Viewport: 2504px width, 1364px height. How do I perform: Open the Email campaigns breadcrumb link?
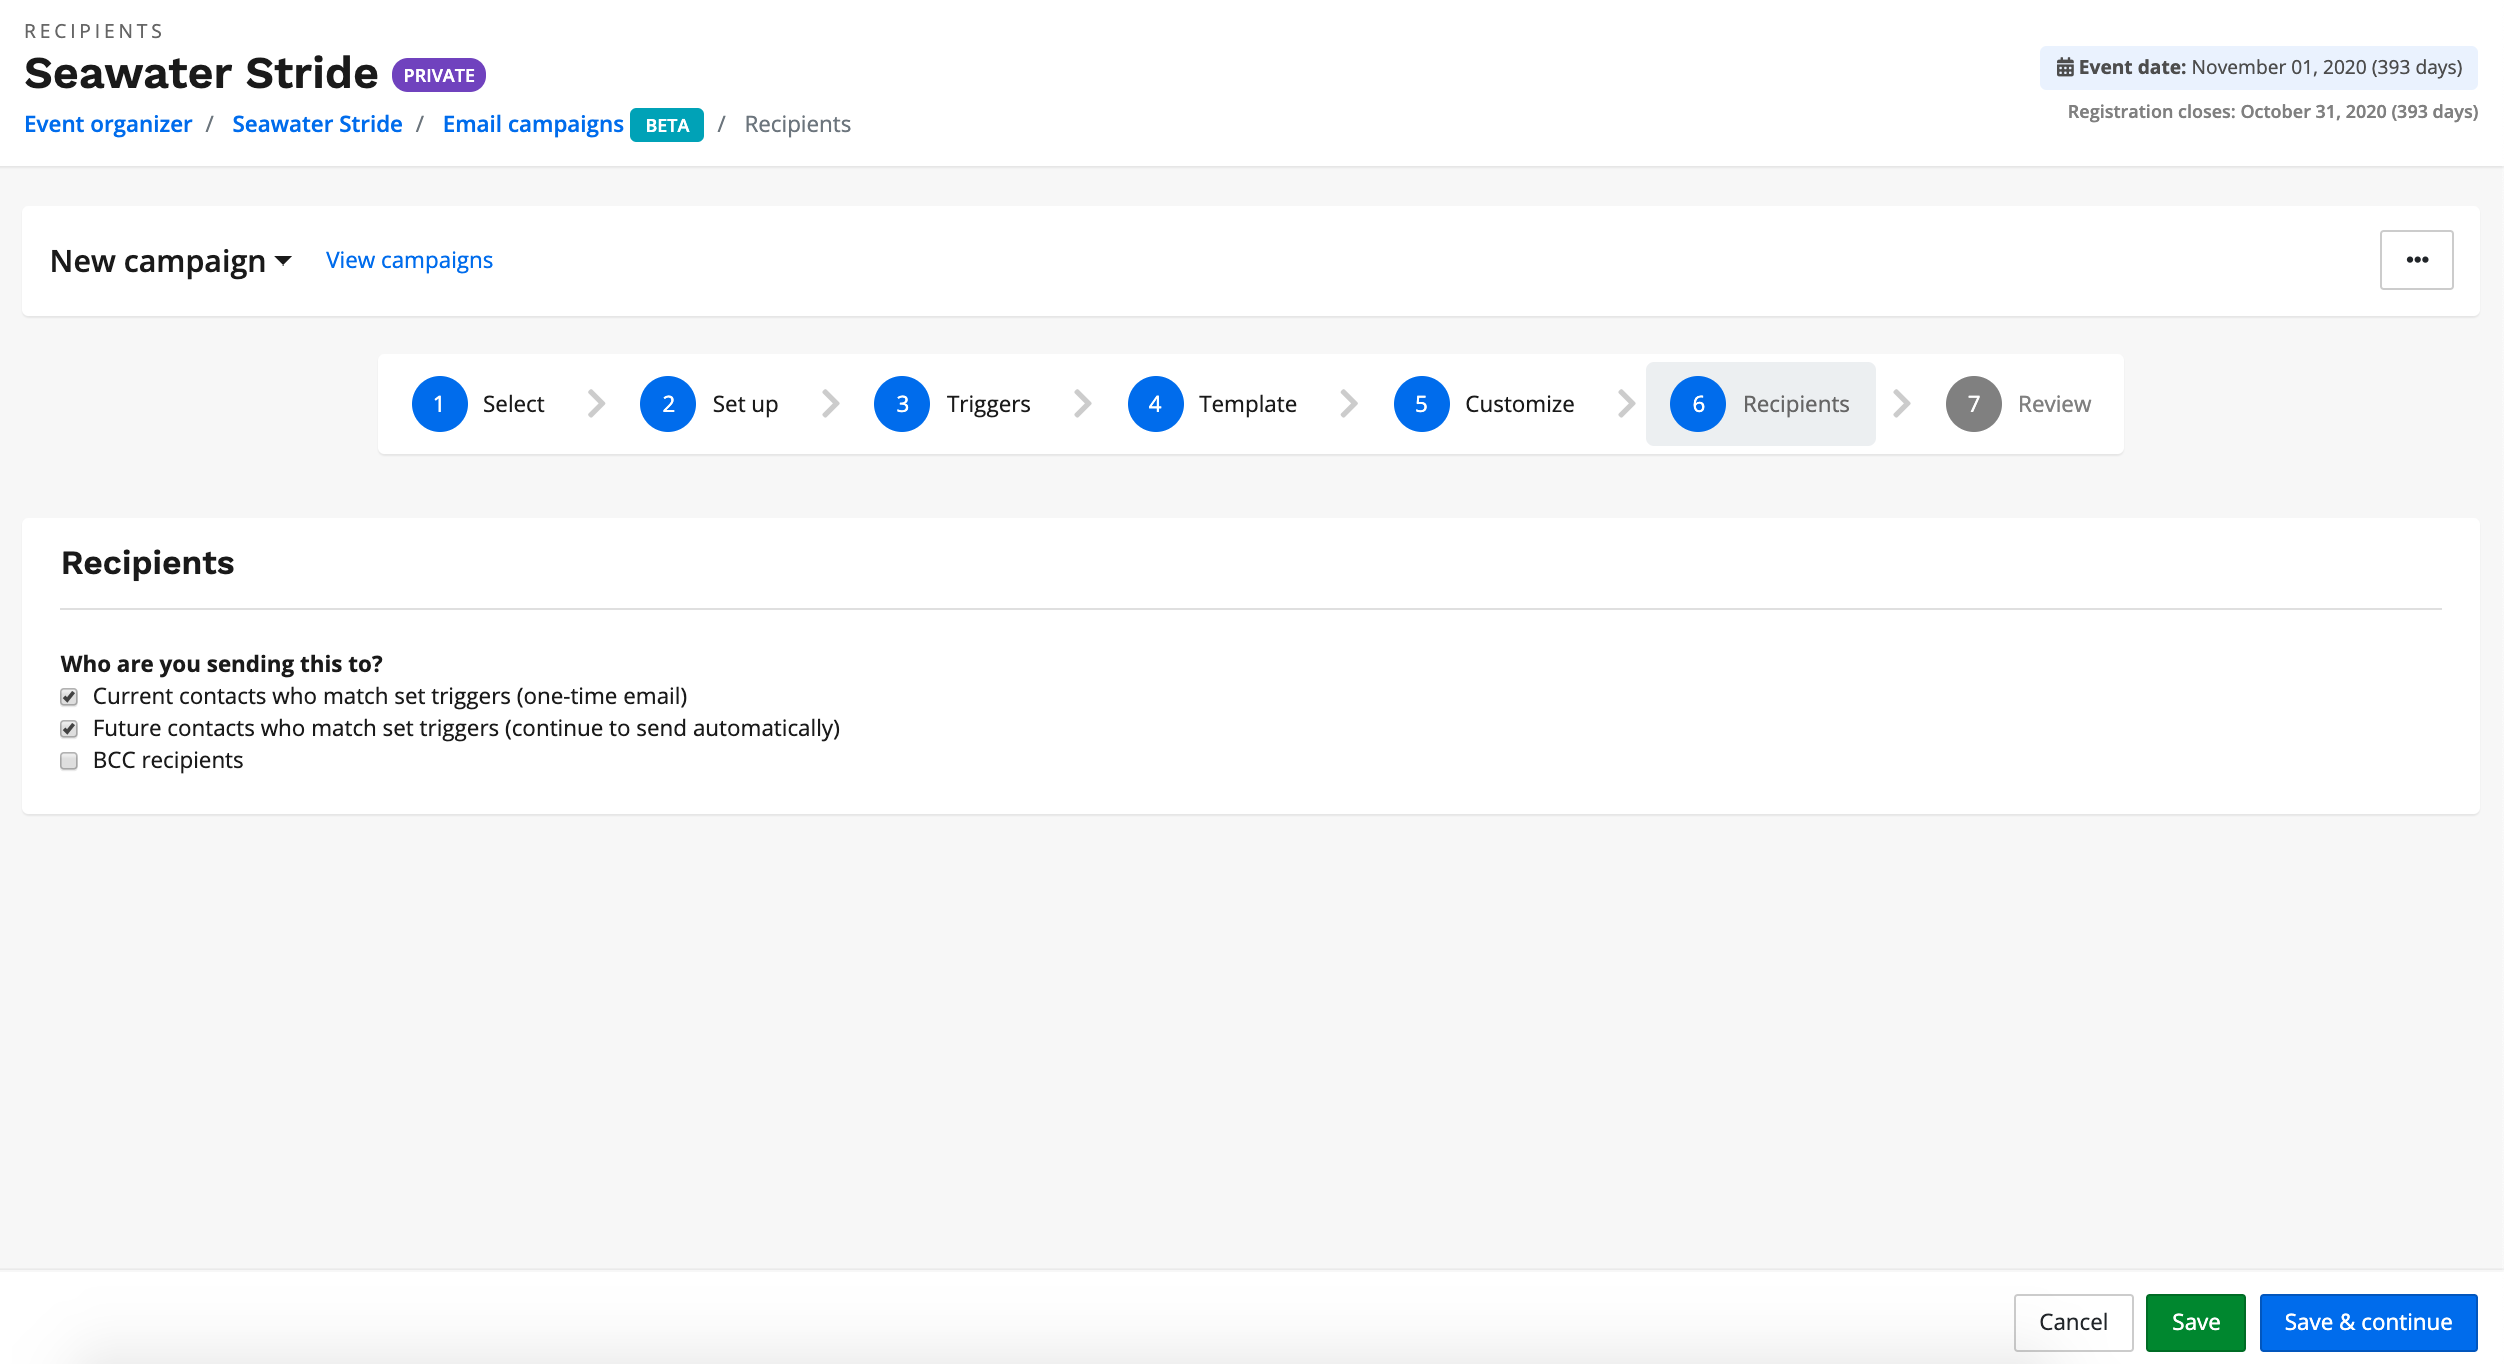point(533,124)
